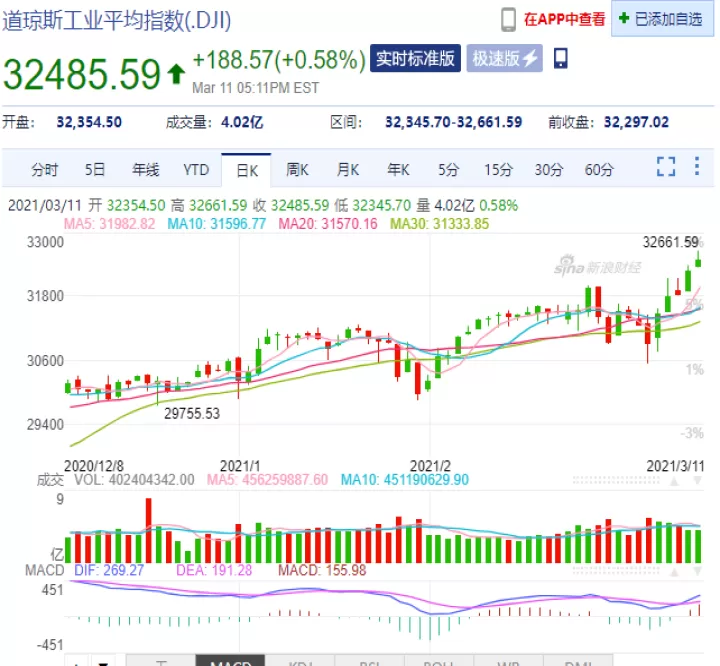Image resolution: width=720 pixels, height=666 pixels.
Task: Click the 2020/12/8 start date label
Action: [x=94, y=466]
